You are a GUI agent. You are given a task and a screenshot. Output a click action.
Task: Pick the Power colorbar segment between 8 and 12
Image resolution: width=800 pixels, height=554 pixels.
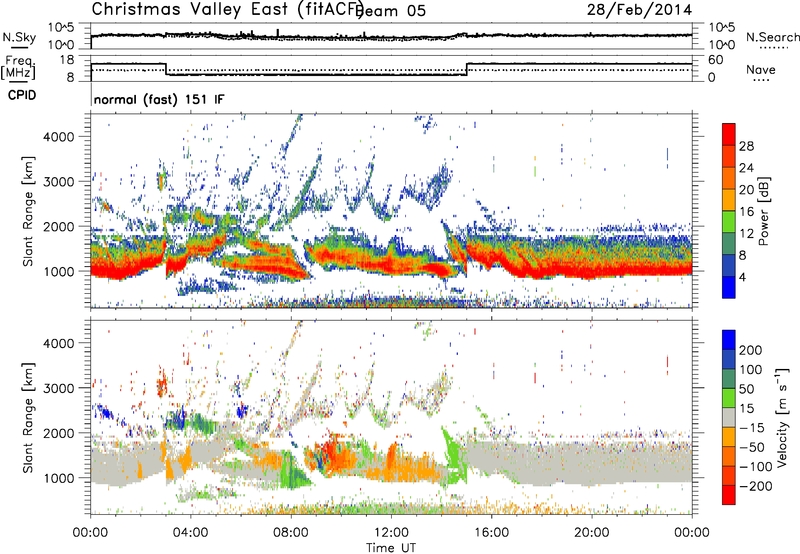coord(729,243)
